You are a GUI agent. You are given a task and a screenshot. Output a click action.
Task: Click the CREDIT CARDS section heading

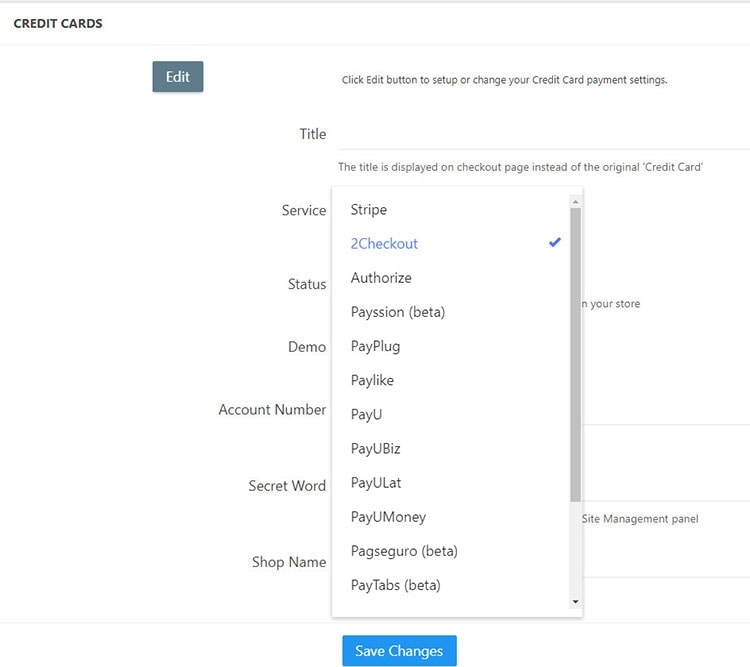pos(58,23)
